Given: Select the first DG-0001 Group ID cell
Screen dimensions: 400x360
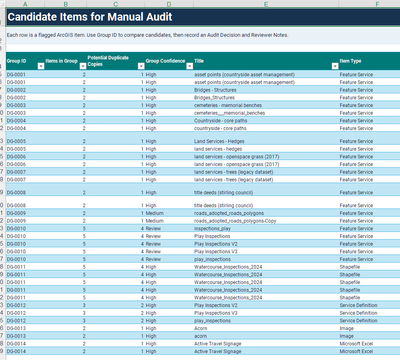Looking at the screenshot, I should pyautogui.click(x=25, y=74).
